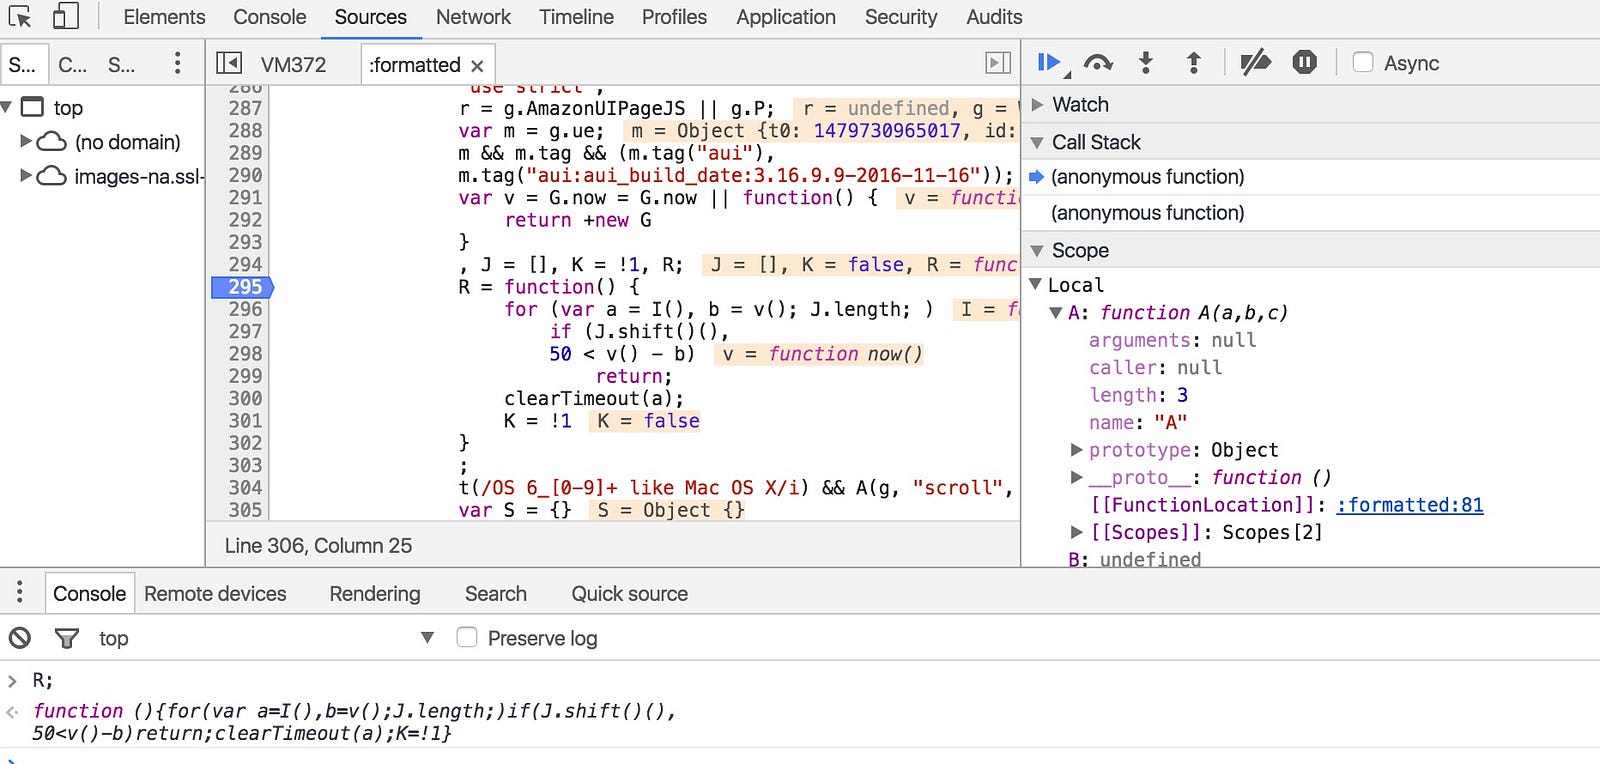Enable the Async checkbox
The image size is (1600, 764).
[1362, 62]
